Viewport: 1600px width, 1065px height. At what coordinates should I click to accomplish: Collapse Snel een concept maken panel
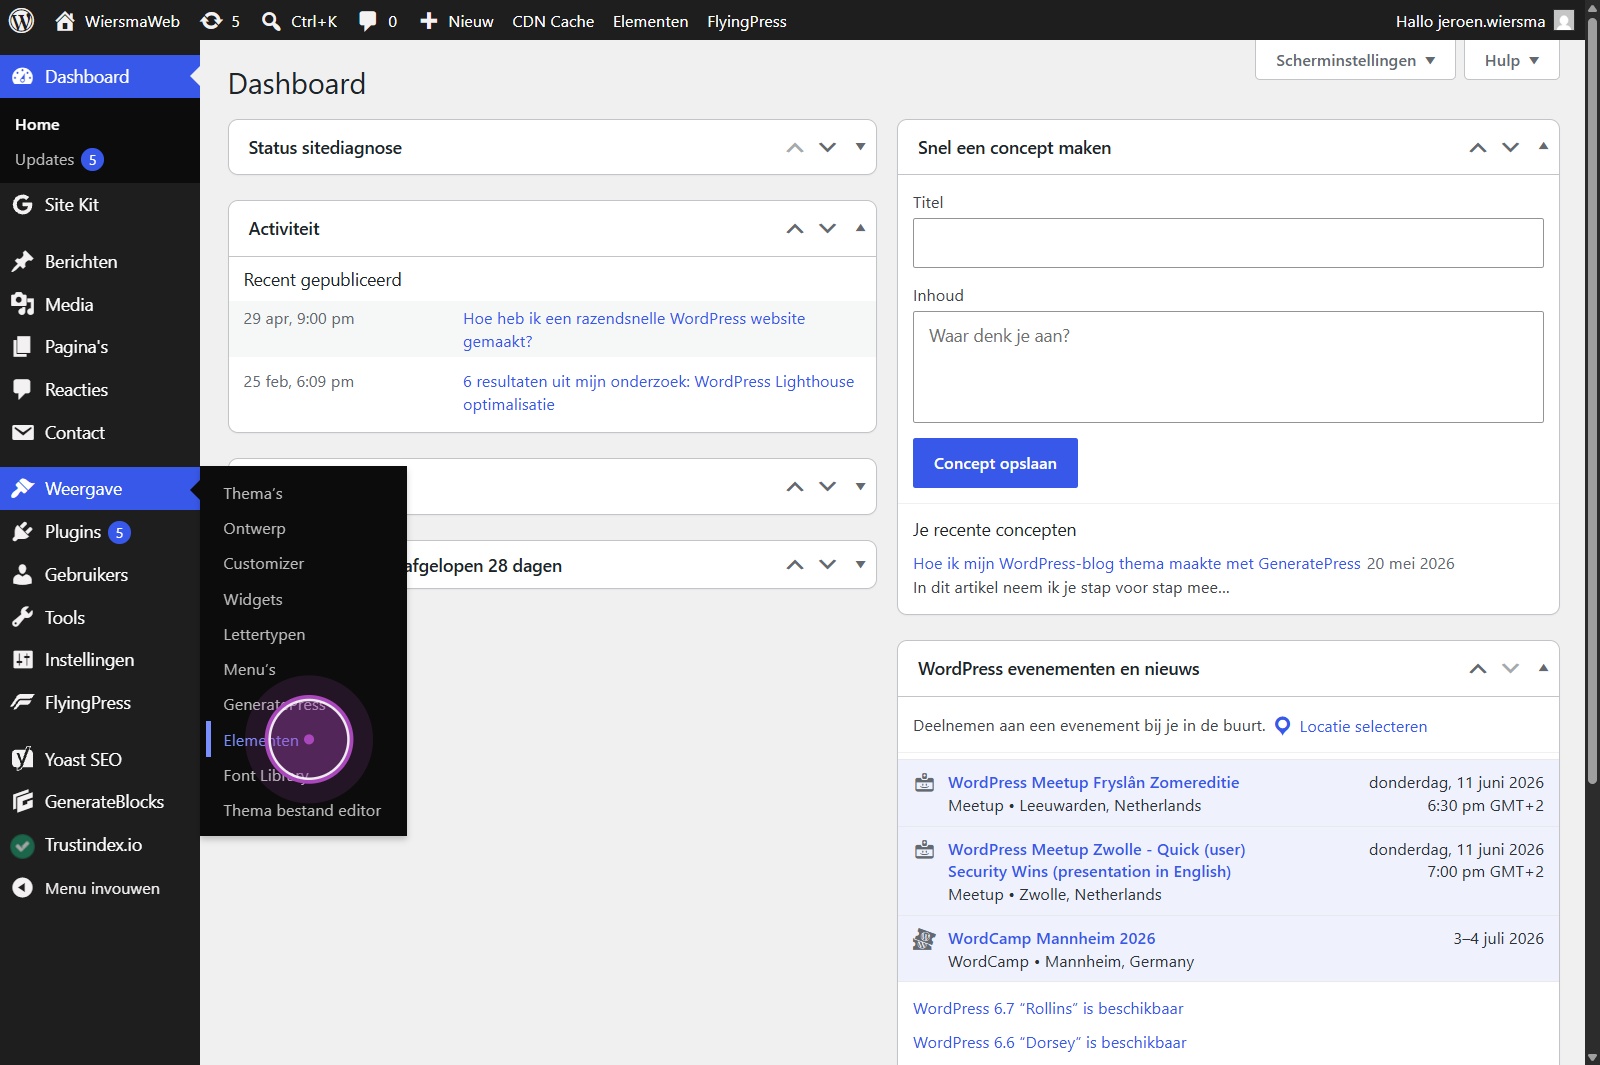click(x=1543, y=147)
